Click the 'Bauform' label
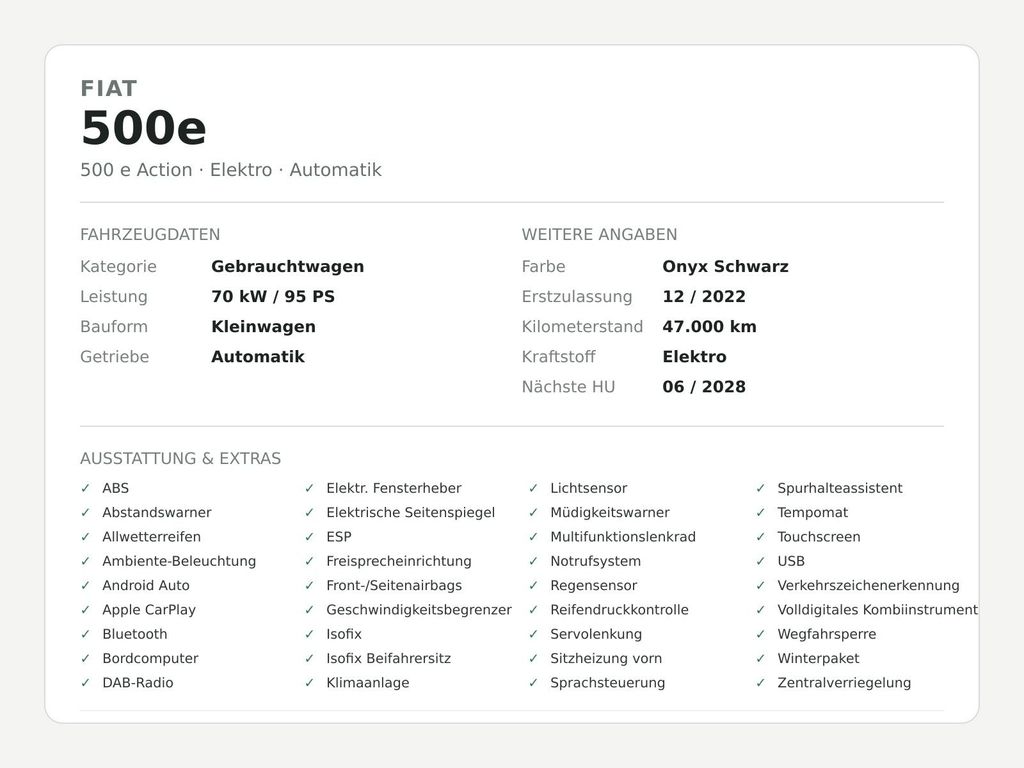This screenshot has height=768, width=1024. (x=114, y=327)
